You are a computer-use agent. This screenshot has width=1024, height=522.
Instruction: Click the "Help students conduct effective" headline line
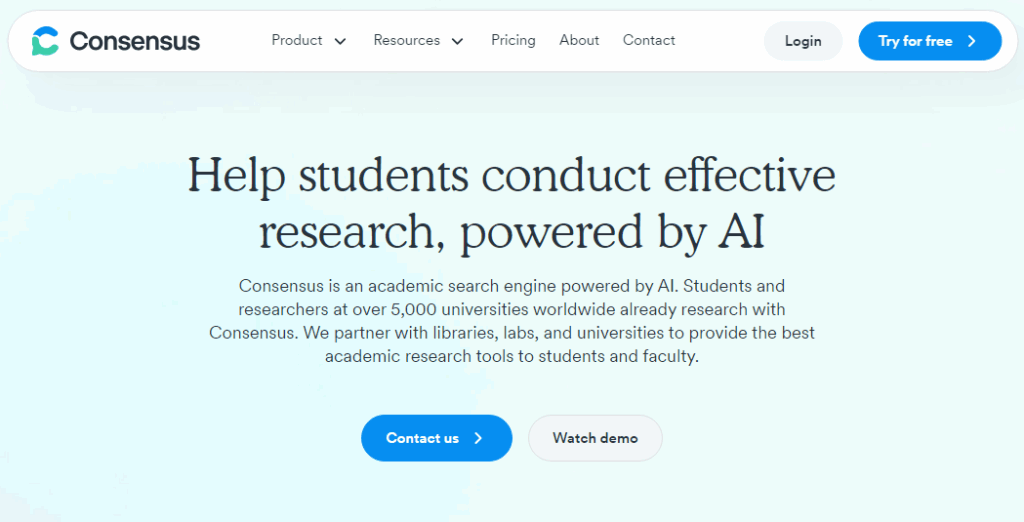coord(511,175)
